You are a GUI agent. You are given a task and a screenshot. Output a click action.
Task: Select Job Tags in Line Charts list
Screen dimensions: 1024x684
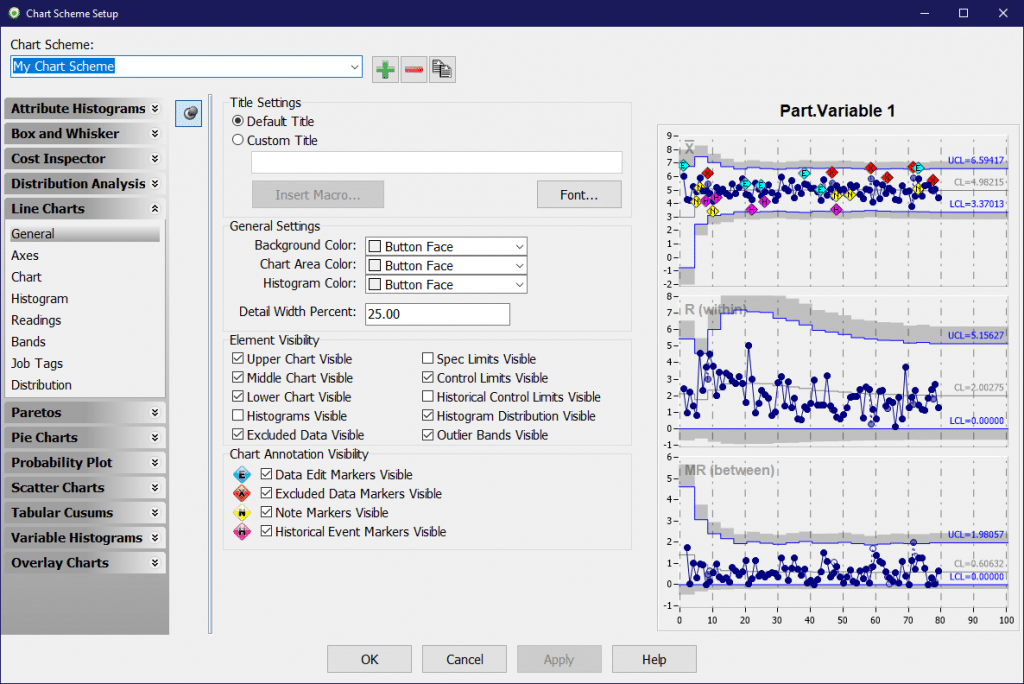pyautogui.click(x=36, y=364)
